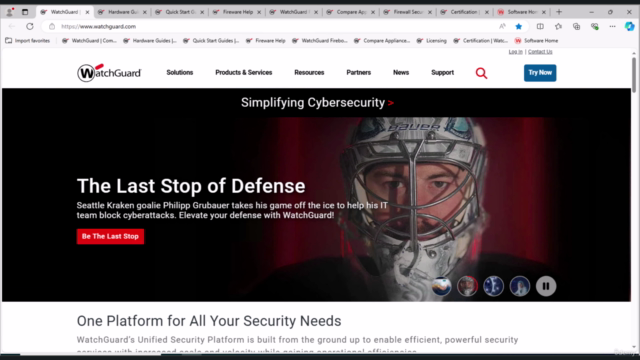This screenshot has width=640, height=360.
Task: Click the site information lock icon
Action: [x=52, y=27]
